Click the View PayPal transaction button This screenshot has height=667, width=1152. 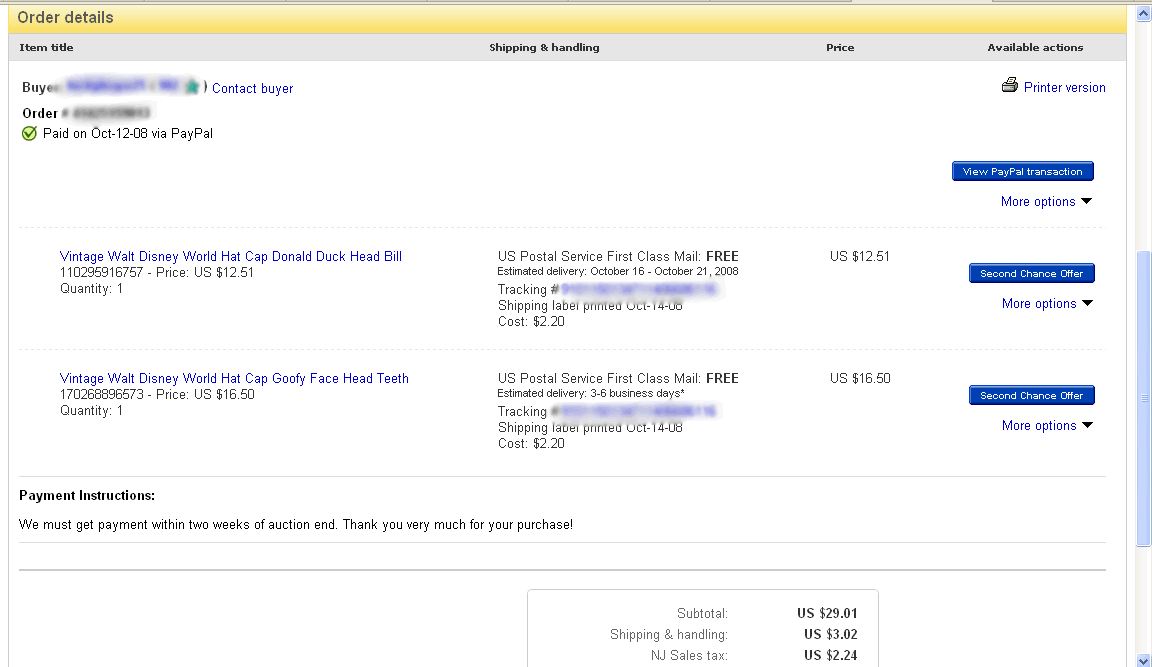pyautogui.click(x=1023, y=171)
